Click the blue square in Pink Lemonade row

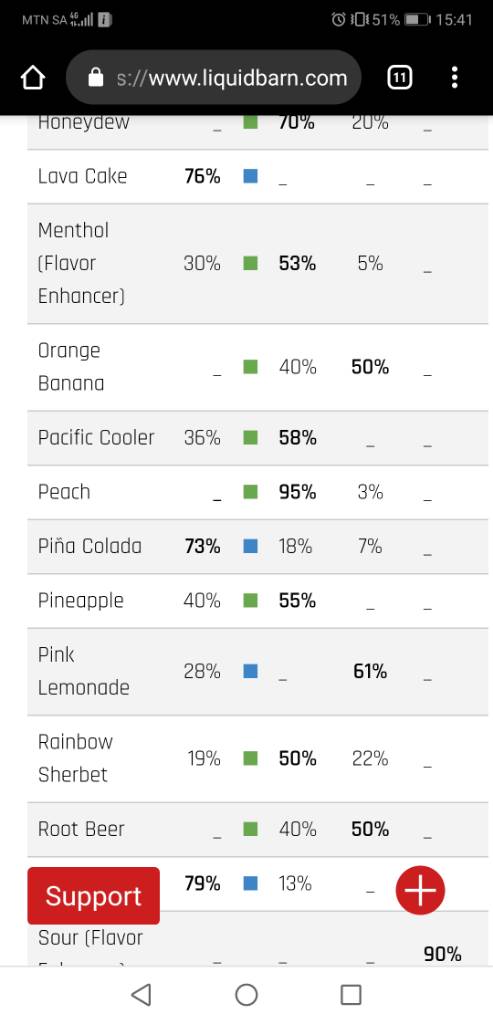(251, 671)
